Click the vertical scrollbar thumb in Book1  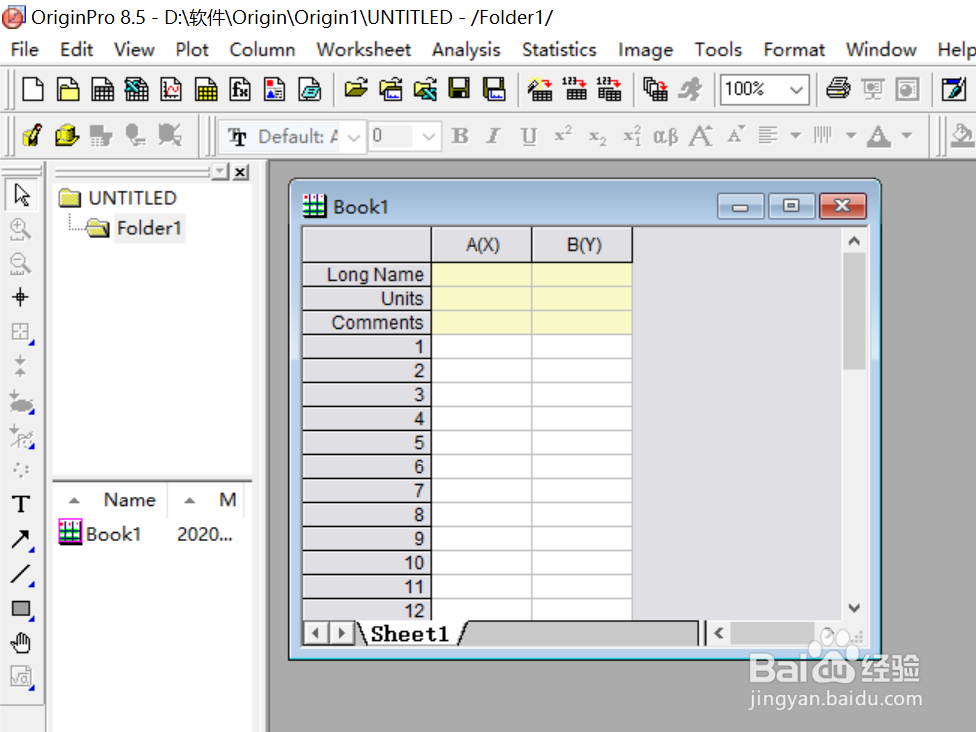pos(854,311)
